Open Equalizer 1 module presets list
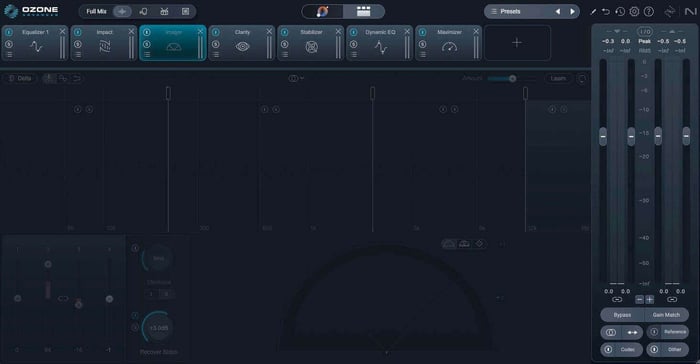The width and height of the screenshot is (700, 364). click(9, 54)
